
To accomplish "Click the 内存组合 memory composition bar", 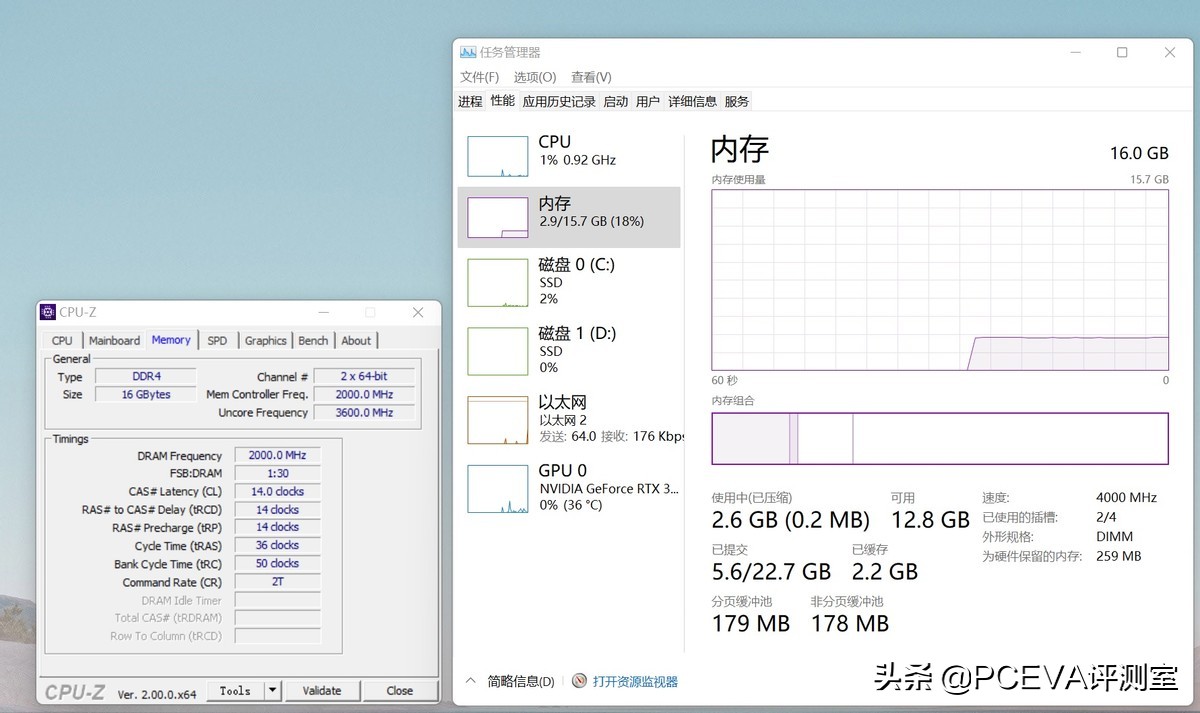I will click(x=939, y=438).
